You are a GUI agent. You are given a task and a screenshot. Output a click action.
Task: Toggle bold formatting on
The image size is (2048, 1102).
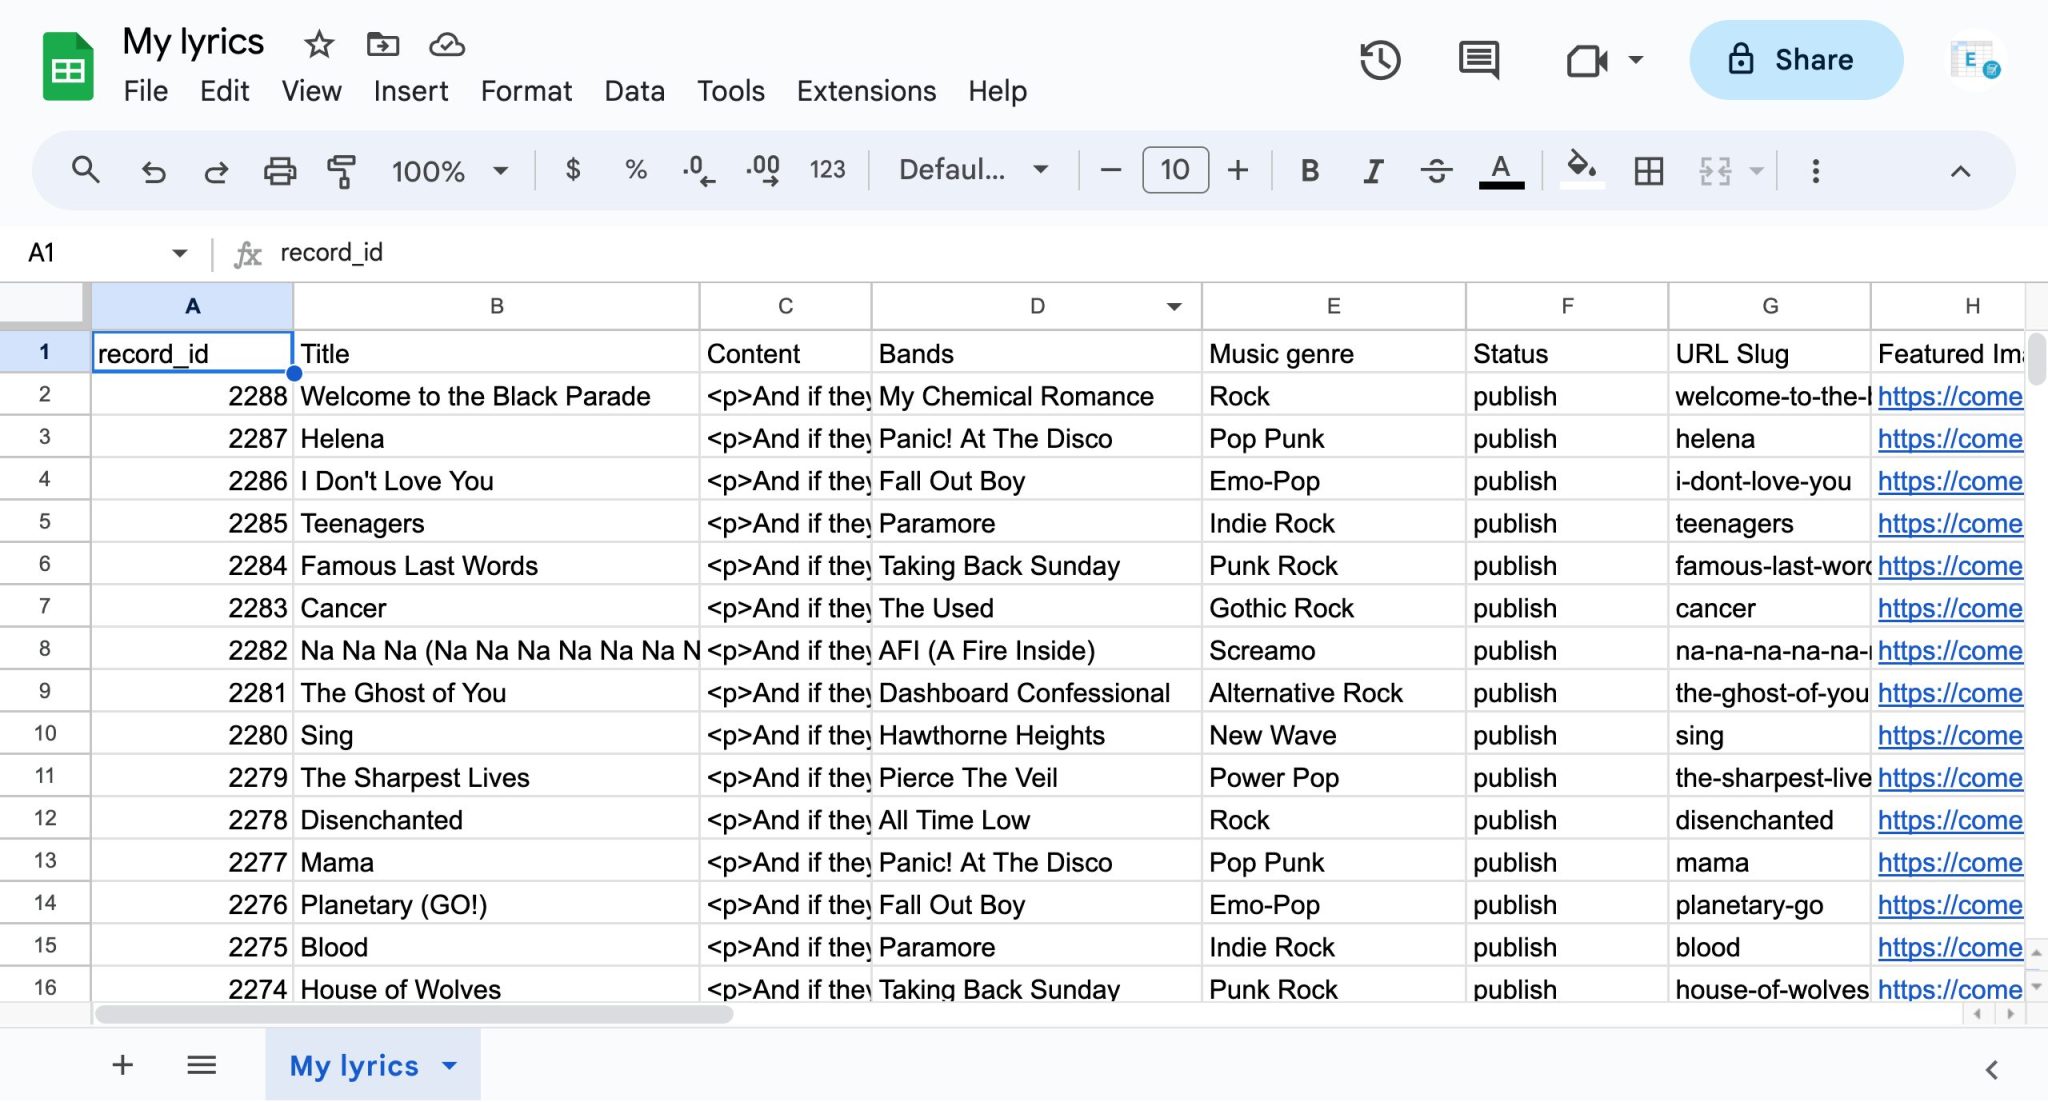[1309, 170]
